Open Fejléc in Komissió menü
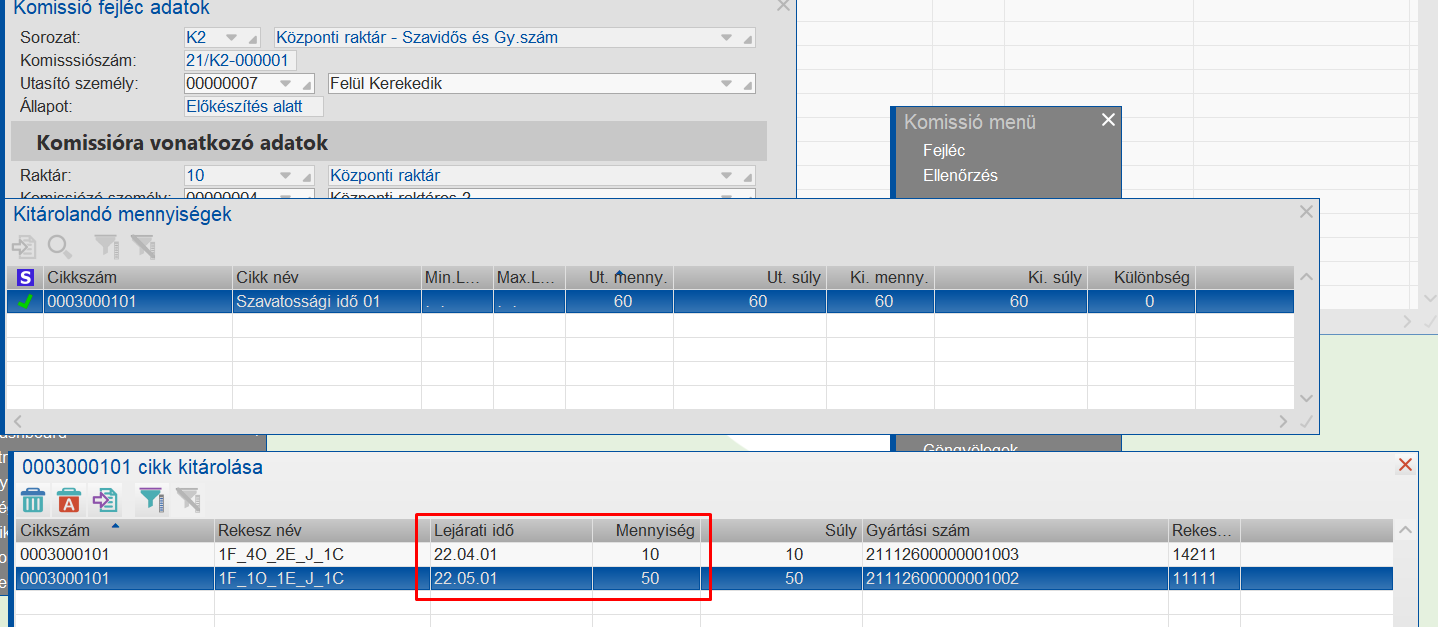1438x627 pixels. tap(943, 150)
